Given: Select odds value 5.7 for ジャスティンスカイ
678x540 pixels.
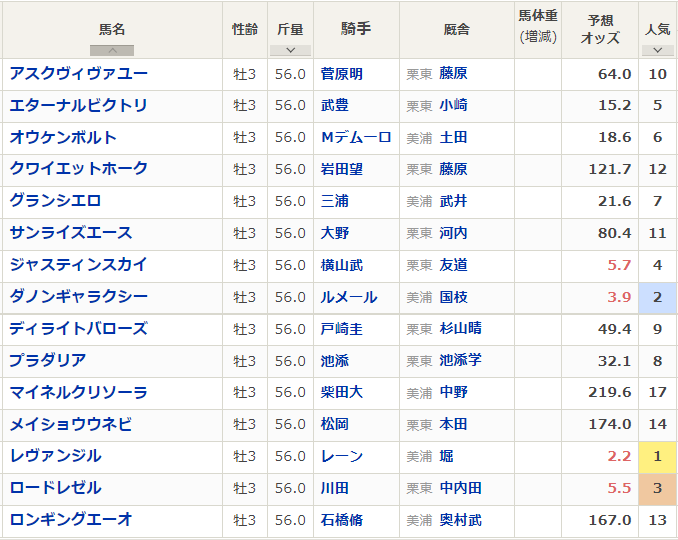Looking at the screenshot, I should coord(619,265).
